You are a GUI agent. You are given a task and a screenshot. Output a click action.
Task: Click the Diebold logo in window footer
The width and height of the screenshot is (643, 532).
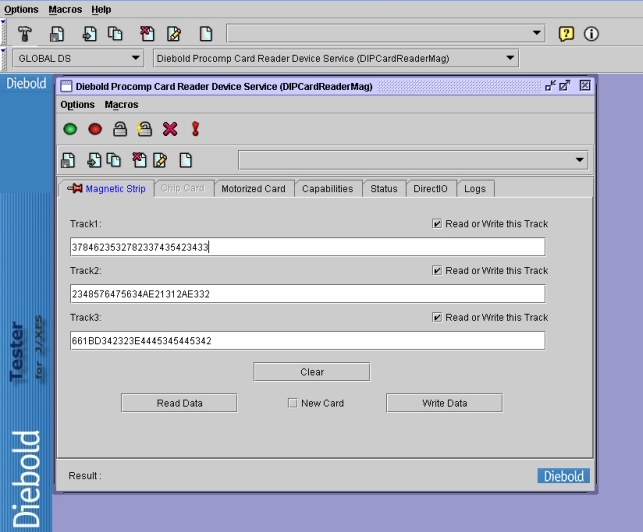click(x=563, y=476)
